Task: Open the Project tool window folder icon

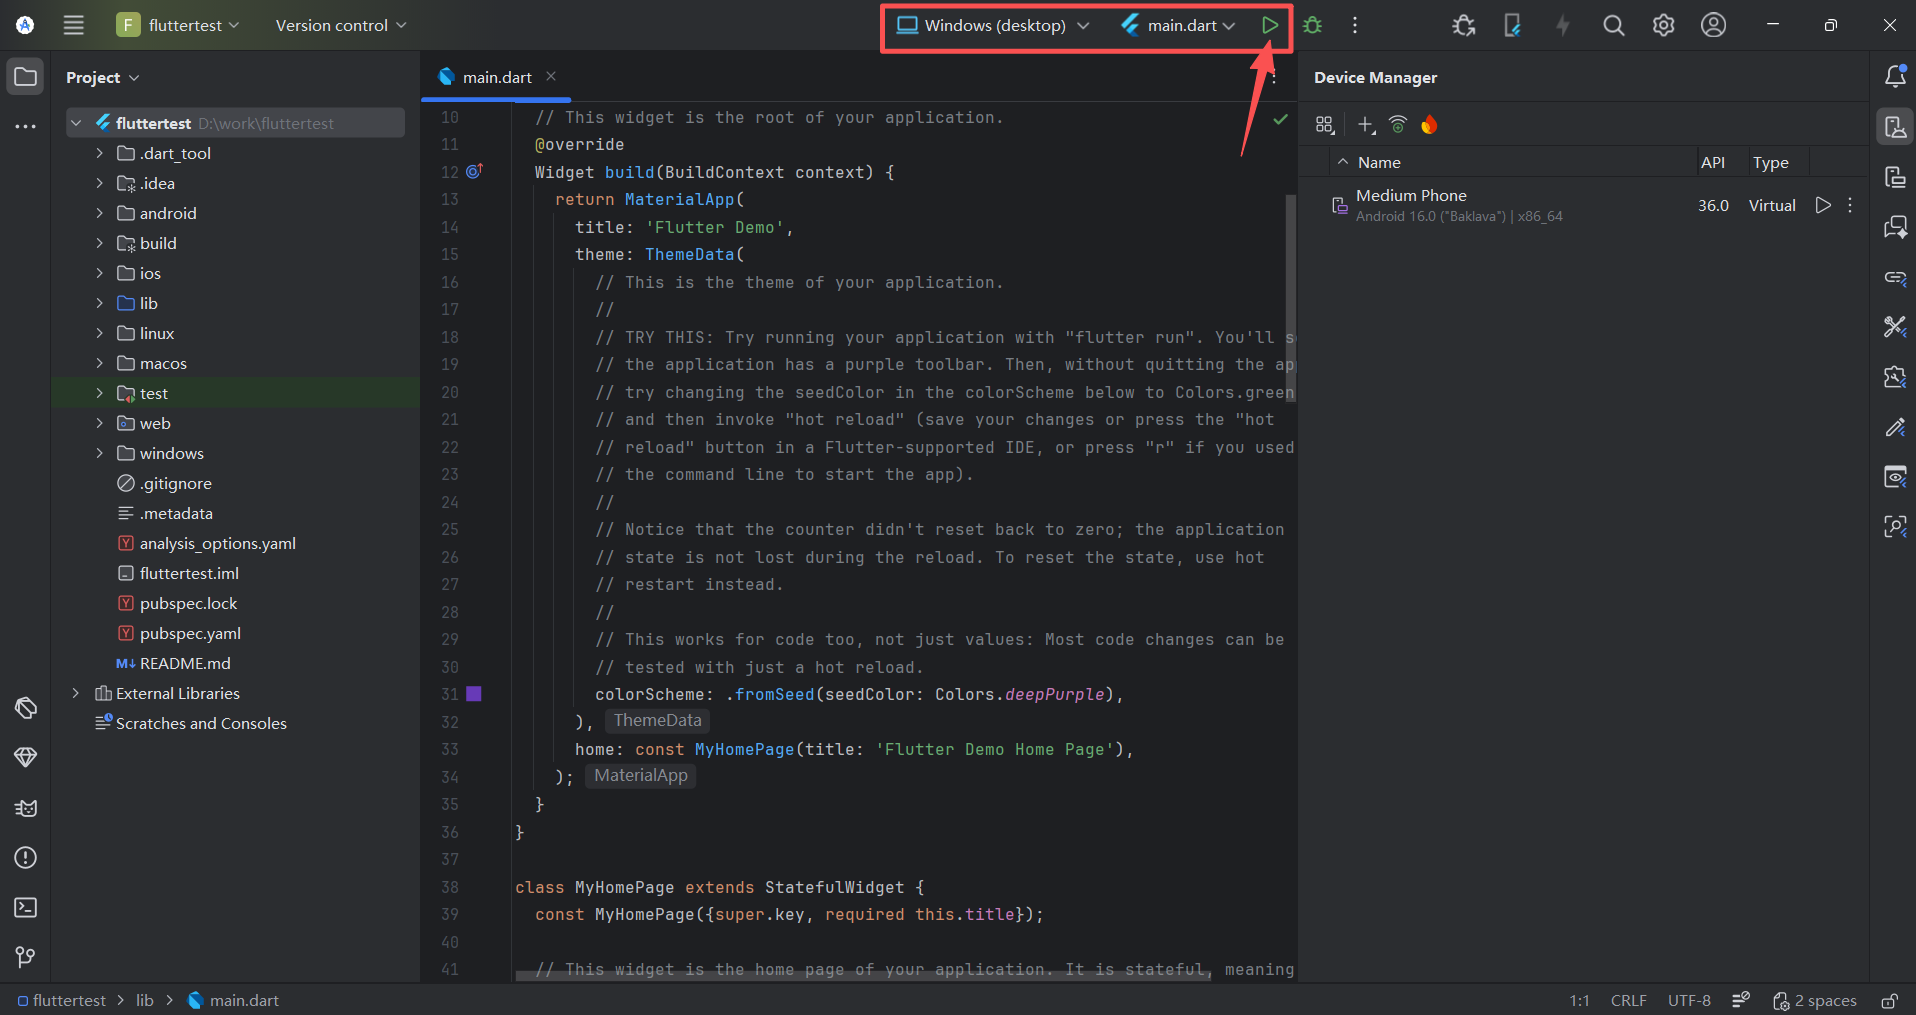Action: point(26,77)
